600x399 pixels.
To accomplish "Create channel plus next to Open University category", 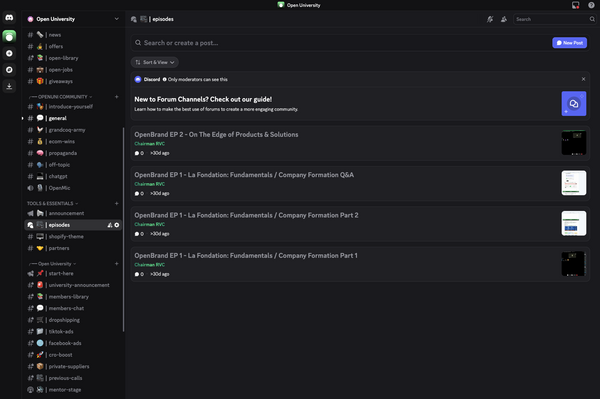I will [117, 264].
